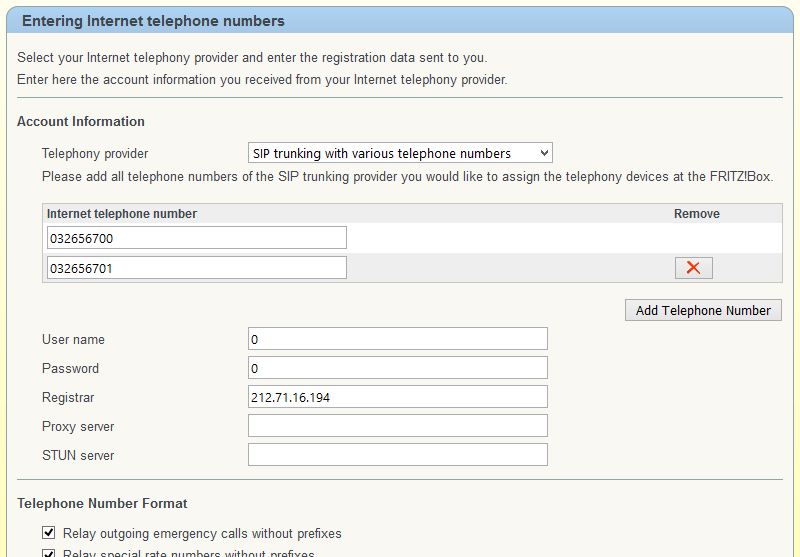The image size is (800, 557).
Task: Focus the Password input field
Action: 397,368
